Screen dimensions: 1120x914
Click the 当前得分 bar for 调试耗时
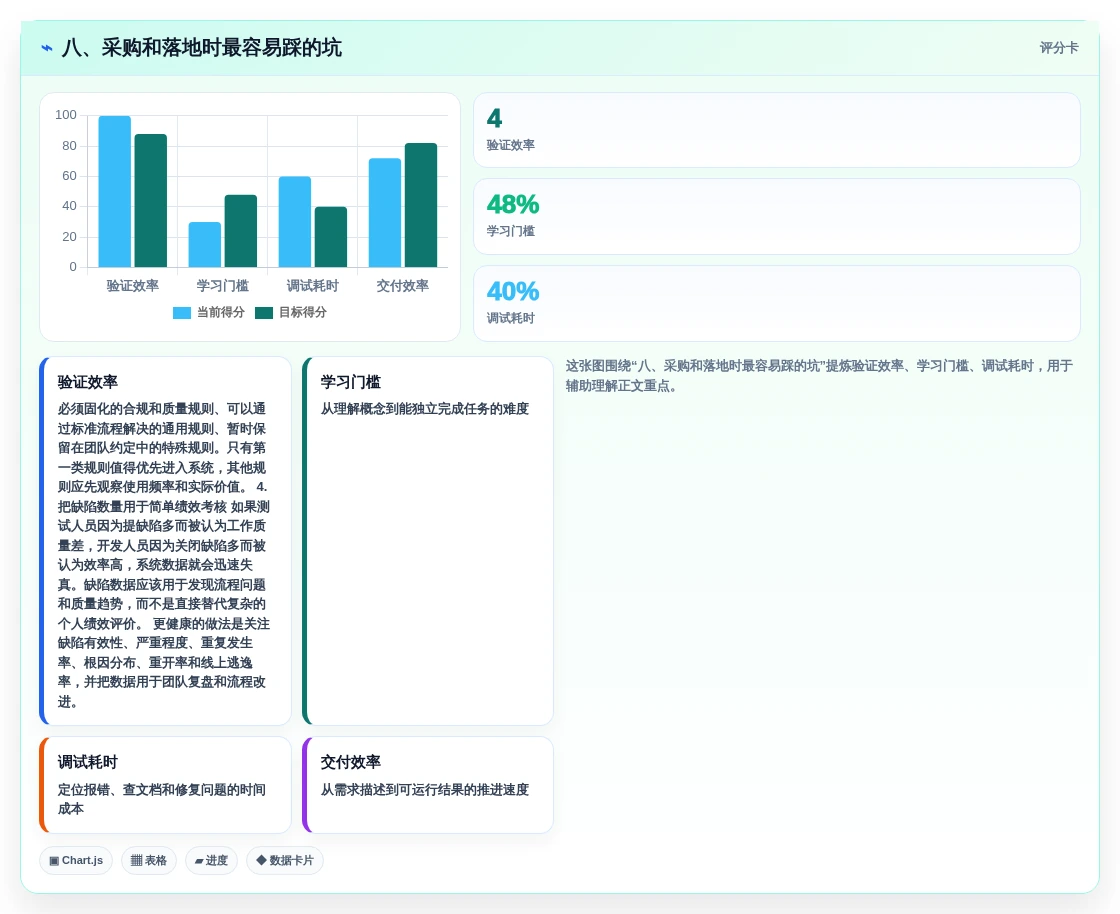click(294, 221)
